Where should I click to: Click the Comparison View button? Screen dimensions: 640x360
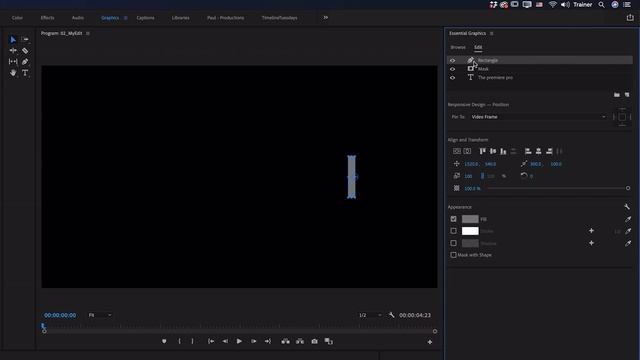(x=329, y=341)
